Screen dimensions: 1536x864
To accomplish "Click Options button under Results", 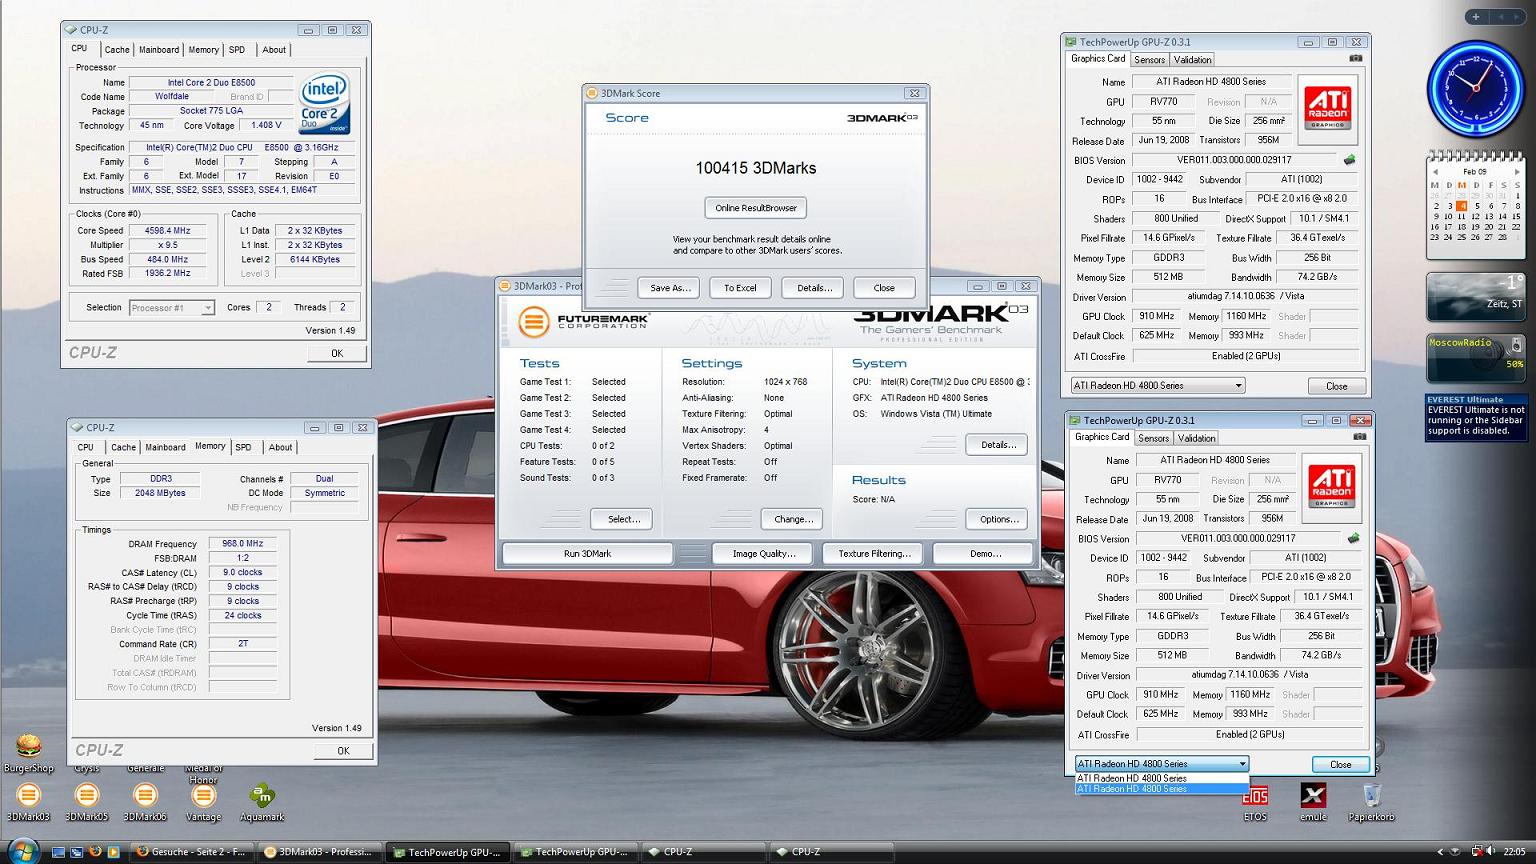I will (x=999, y=519).
